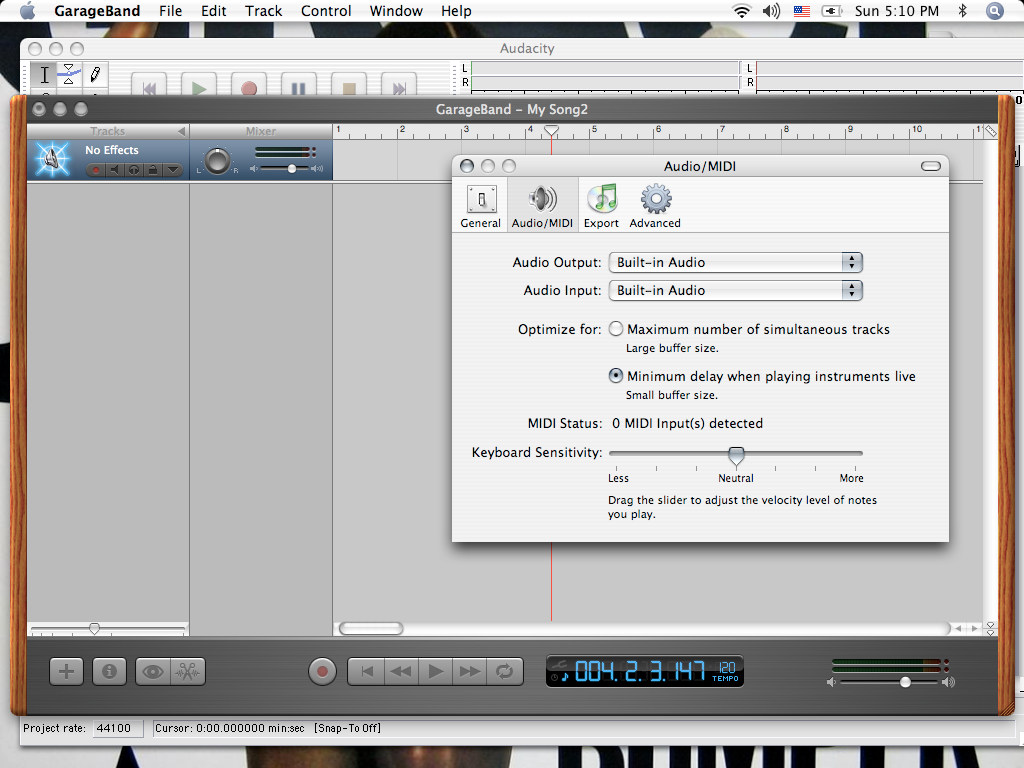Image resolution: width=1024 pixels, height=768 pixels.
Task: Select Maximum number of simultaneous tracks option
Action: (x=616, y=329)
